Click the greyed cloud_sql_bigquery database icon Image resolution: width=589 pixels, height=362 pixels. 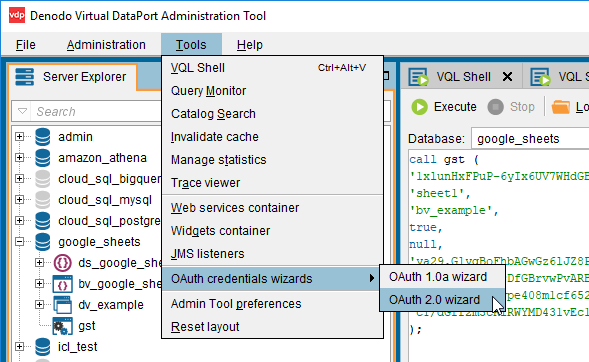42,179
